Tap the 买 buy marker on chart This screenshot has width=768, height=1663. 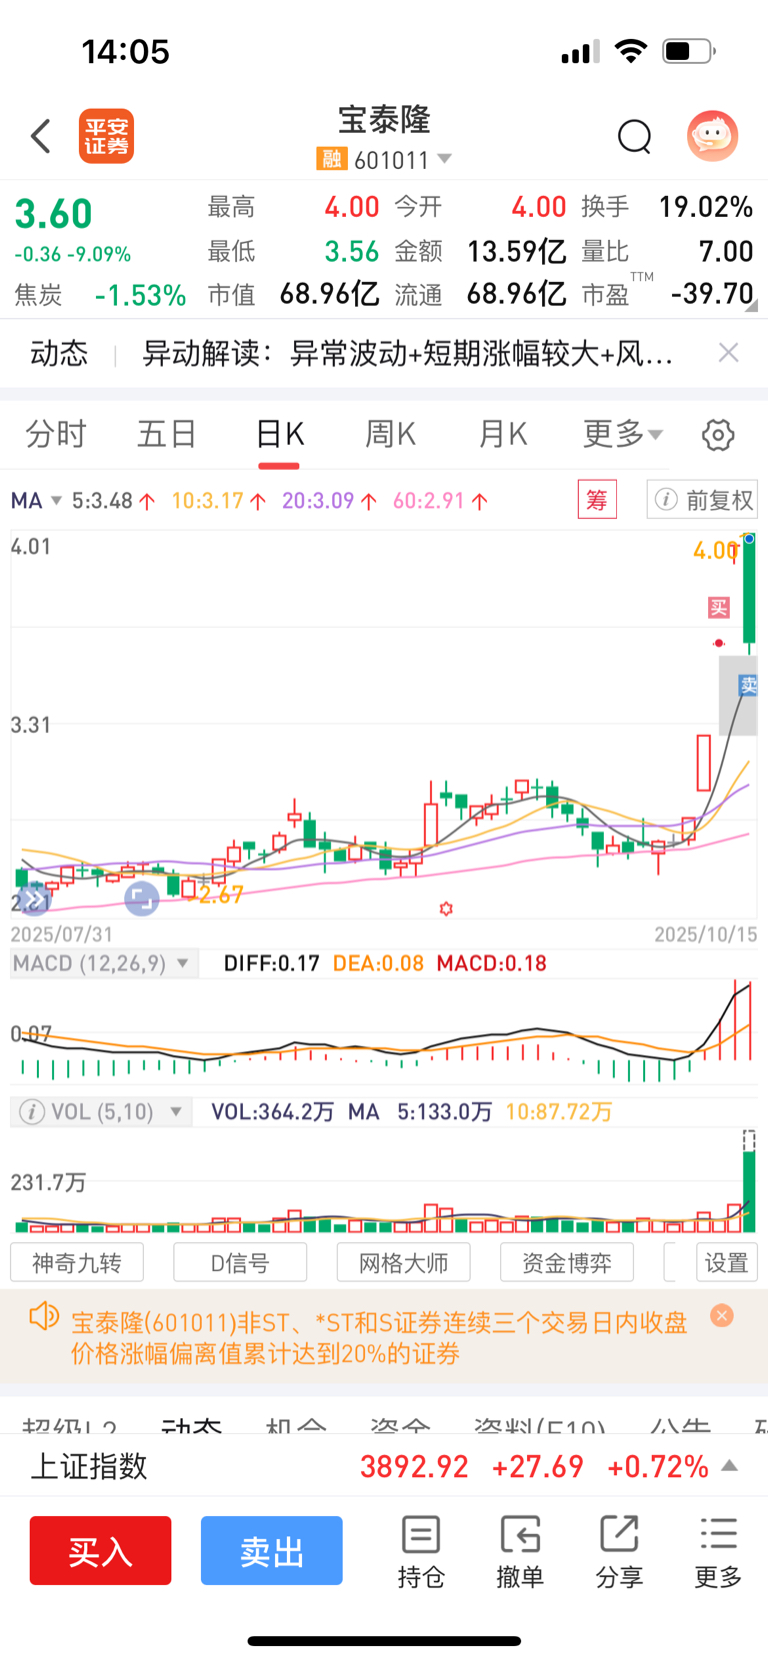pyautogui.click(x=718, y=607)
